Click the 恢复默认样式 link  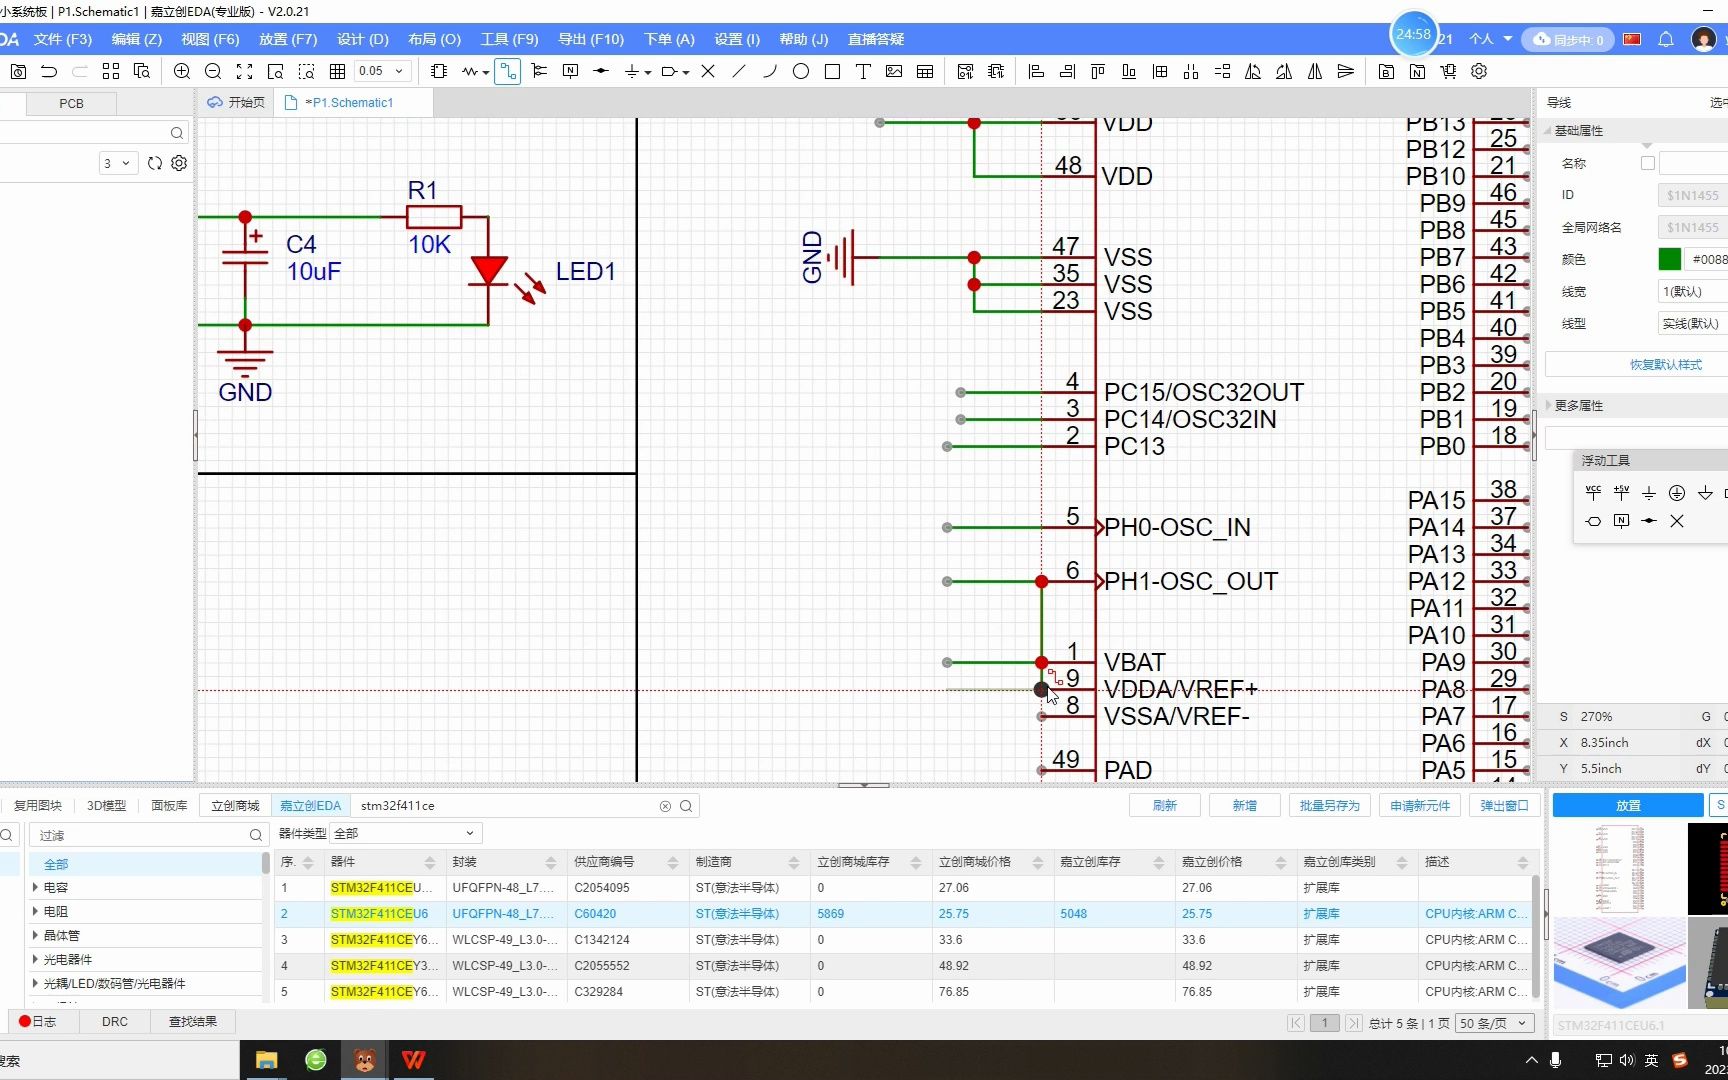coord(1665,364)
